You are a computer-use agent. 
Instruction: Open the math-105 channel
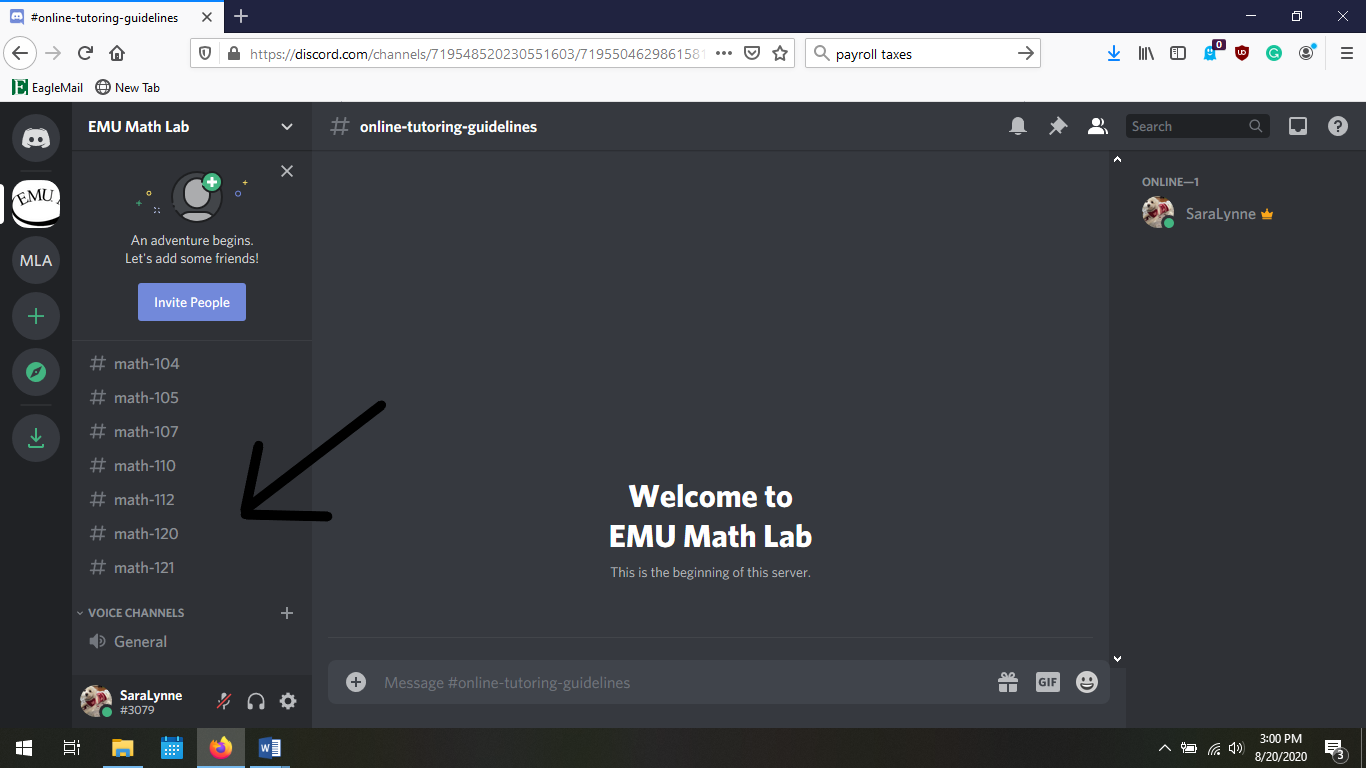[x=192, y=398]
